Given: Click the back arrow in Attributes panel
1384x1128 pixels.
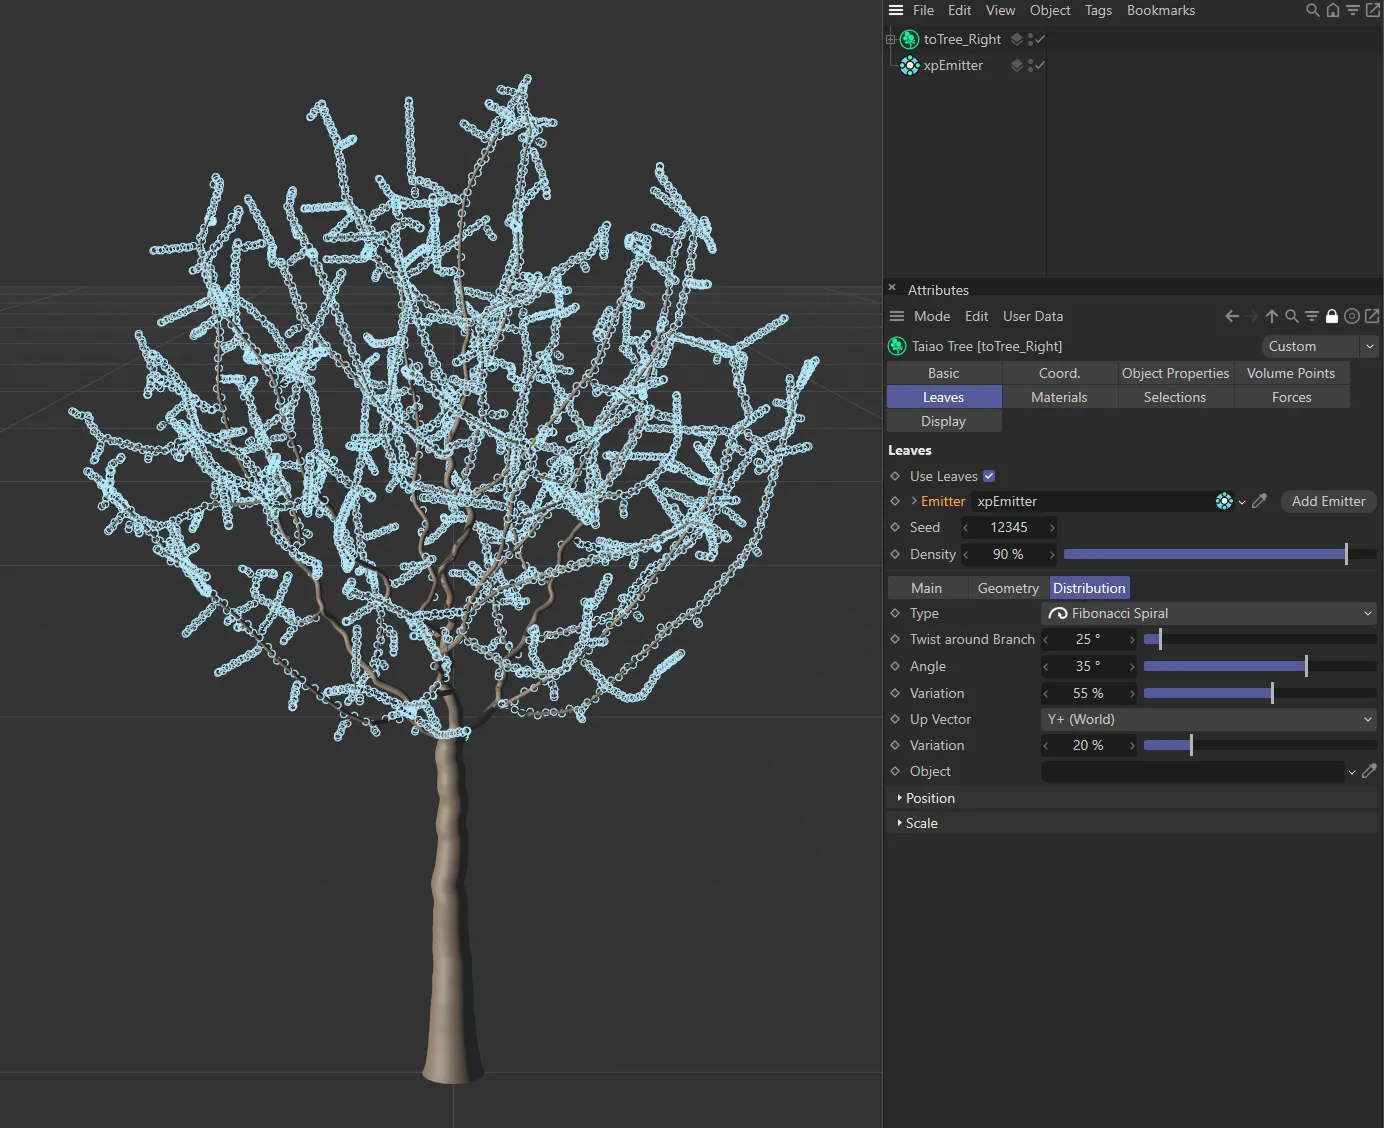Looking at the screenshot, I should click(1231, 316).
